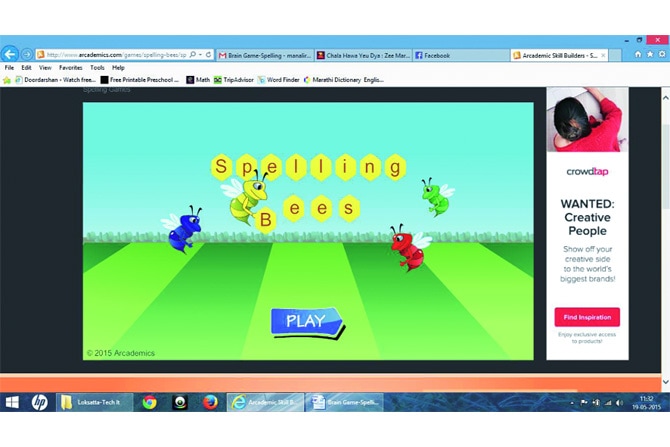Launch Firefox from the taskbar

(x=210, y=402)
